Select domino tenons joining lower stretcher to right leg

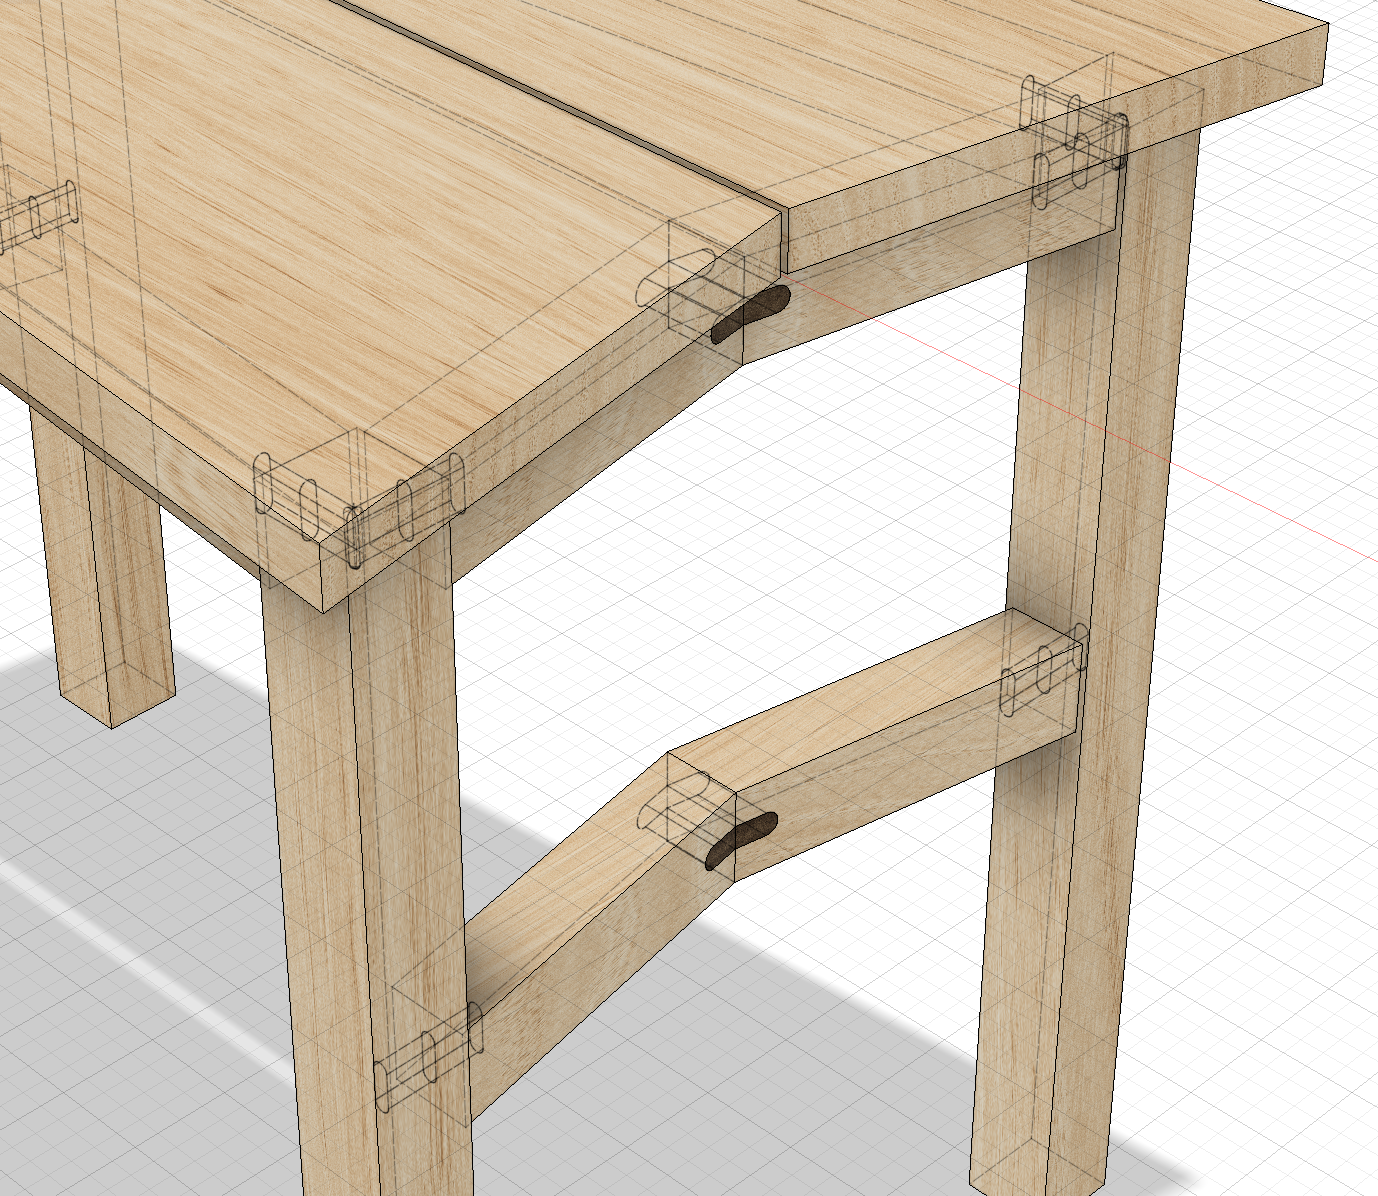click(x=1044, y=668)
